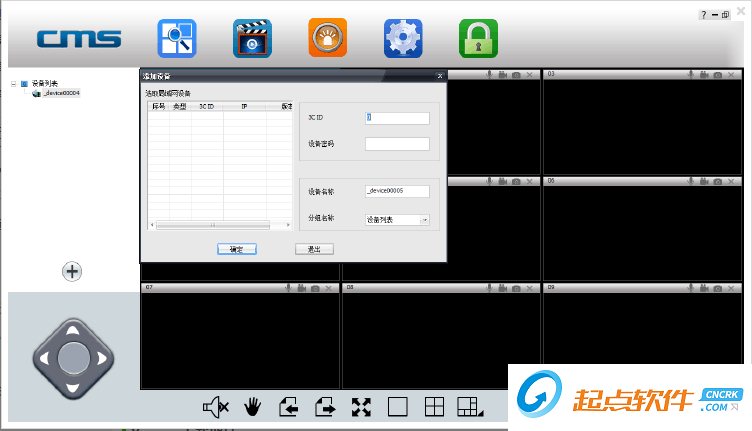
Task: Click the 设备密码 password field
Action: (x=397, y=144)
